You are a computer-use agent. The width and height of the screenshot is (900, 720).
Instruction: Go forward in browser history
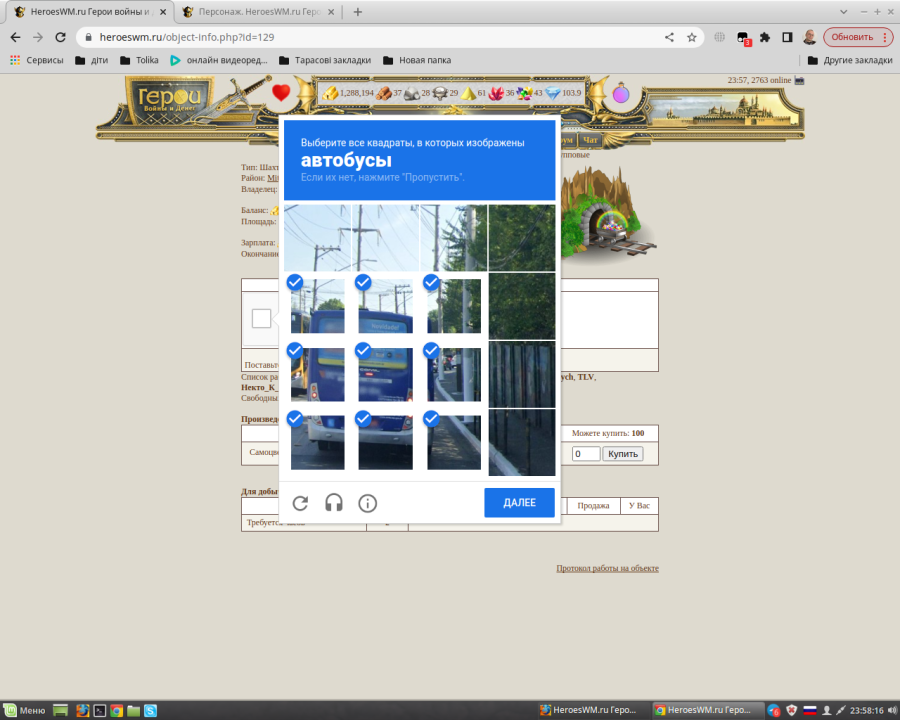click(x=38, y=37)
